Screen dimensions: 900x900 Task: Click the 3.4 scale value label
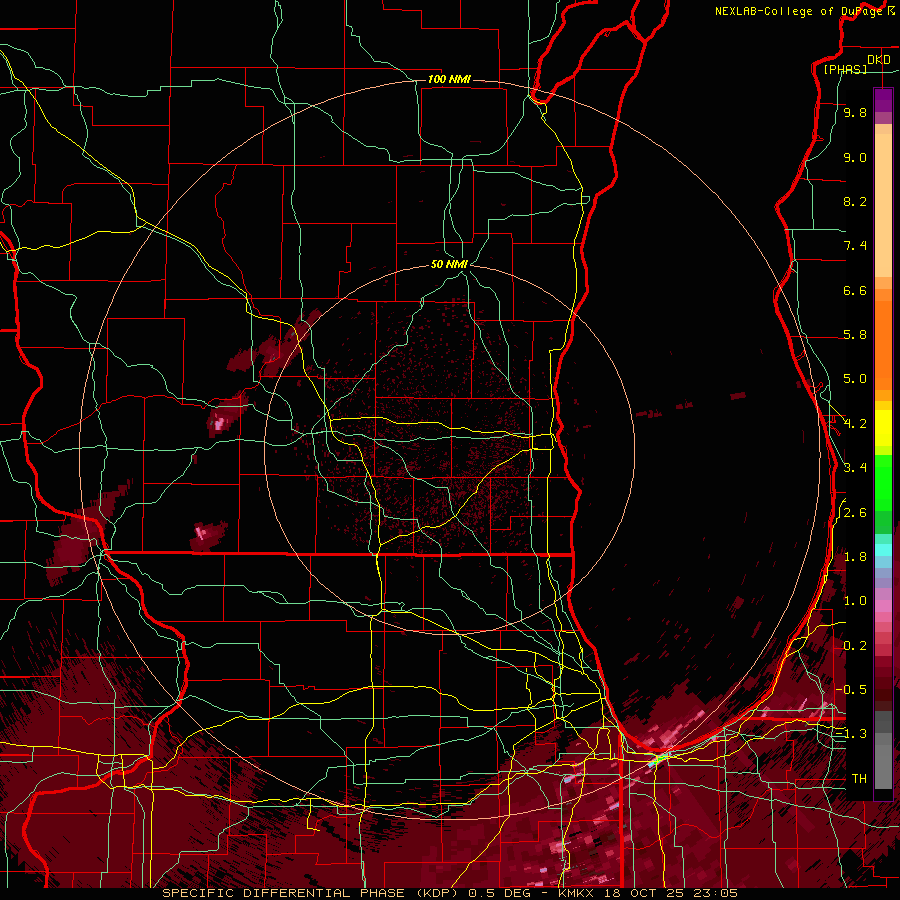(x=855, y=467)
